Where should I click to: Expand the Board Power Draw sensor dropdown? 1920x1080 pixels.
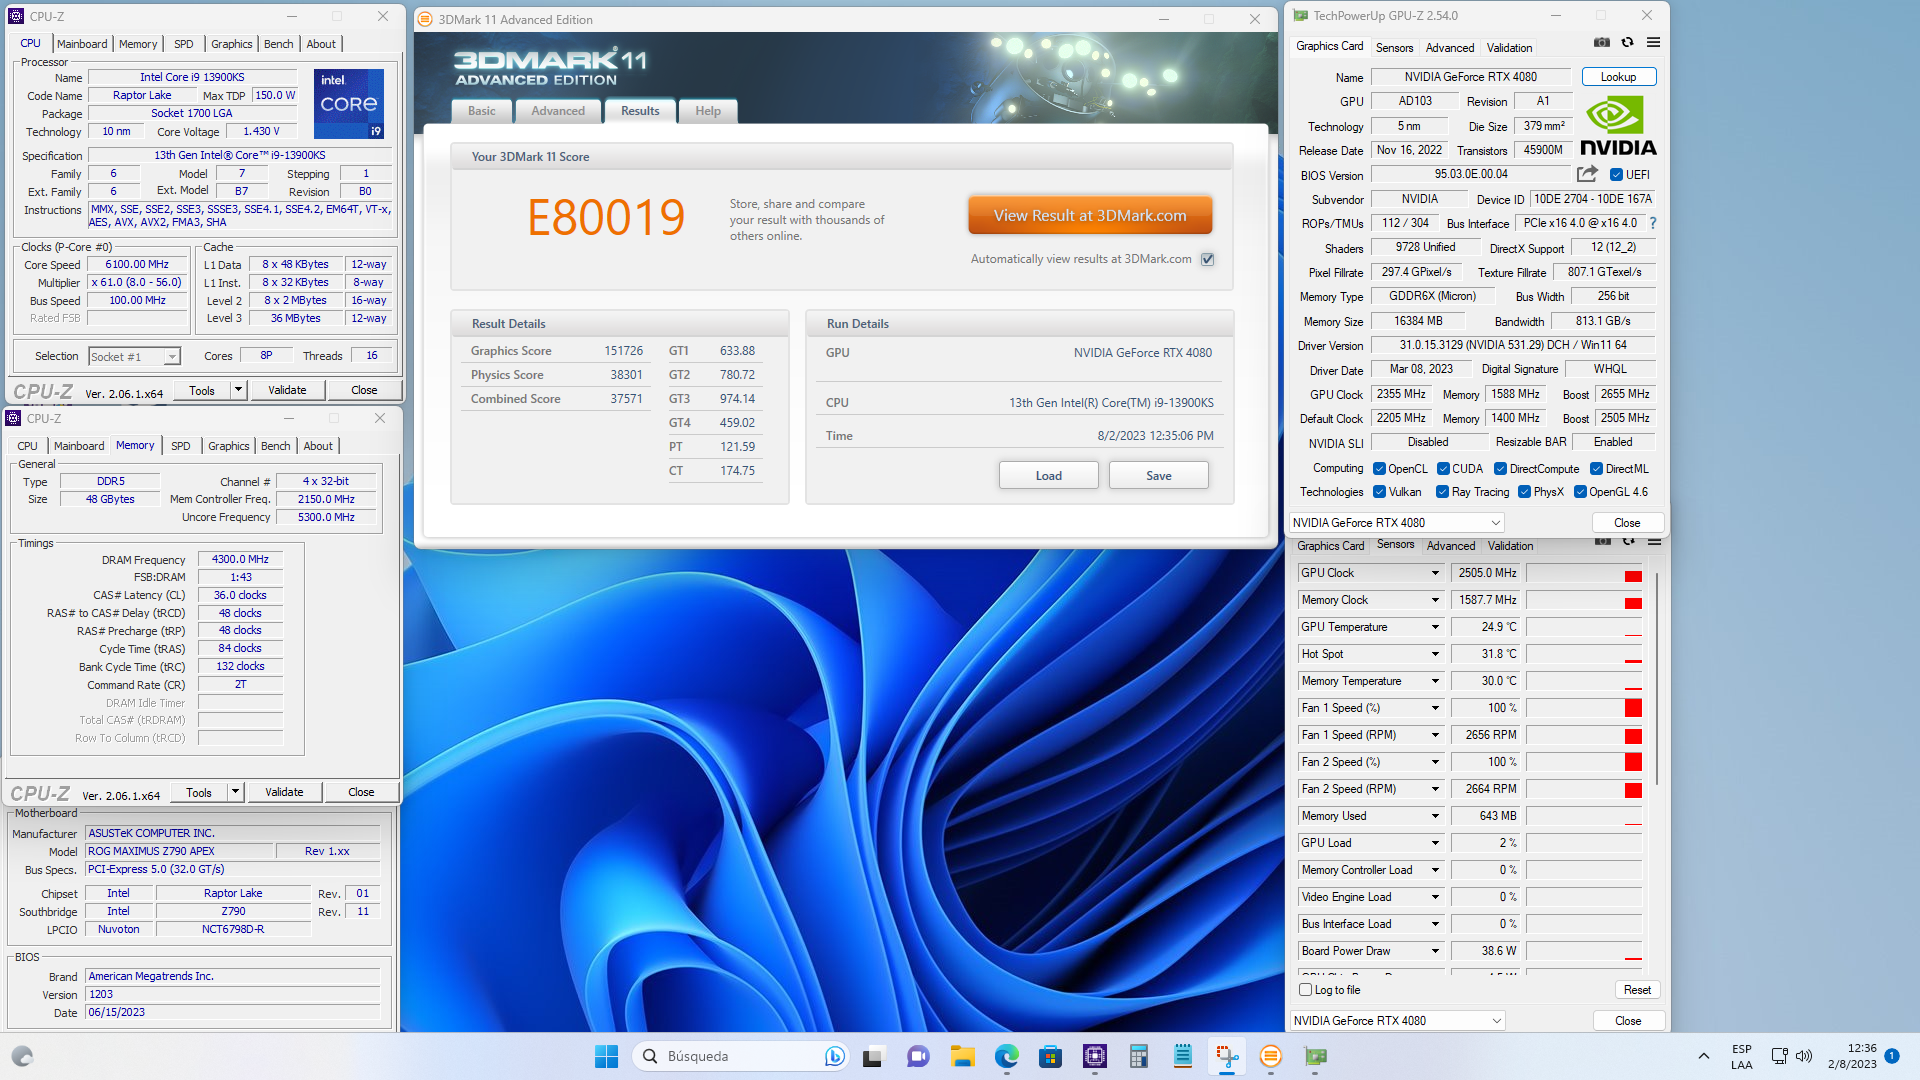[1435, 951]
